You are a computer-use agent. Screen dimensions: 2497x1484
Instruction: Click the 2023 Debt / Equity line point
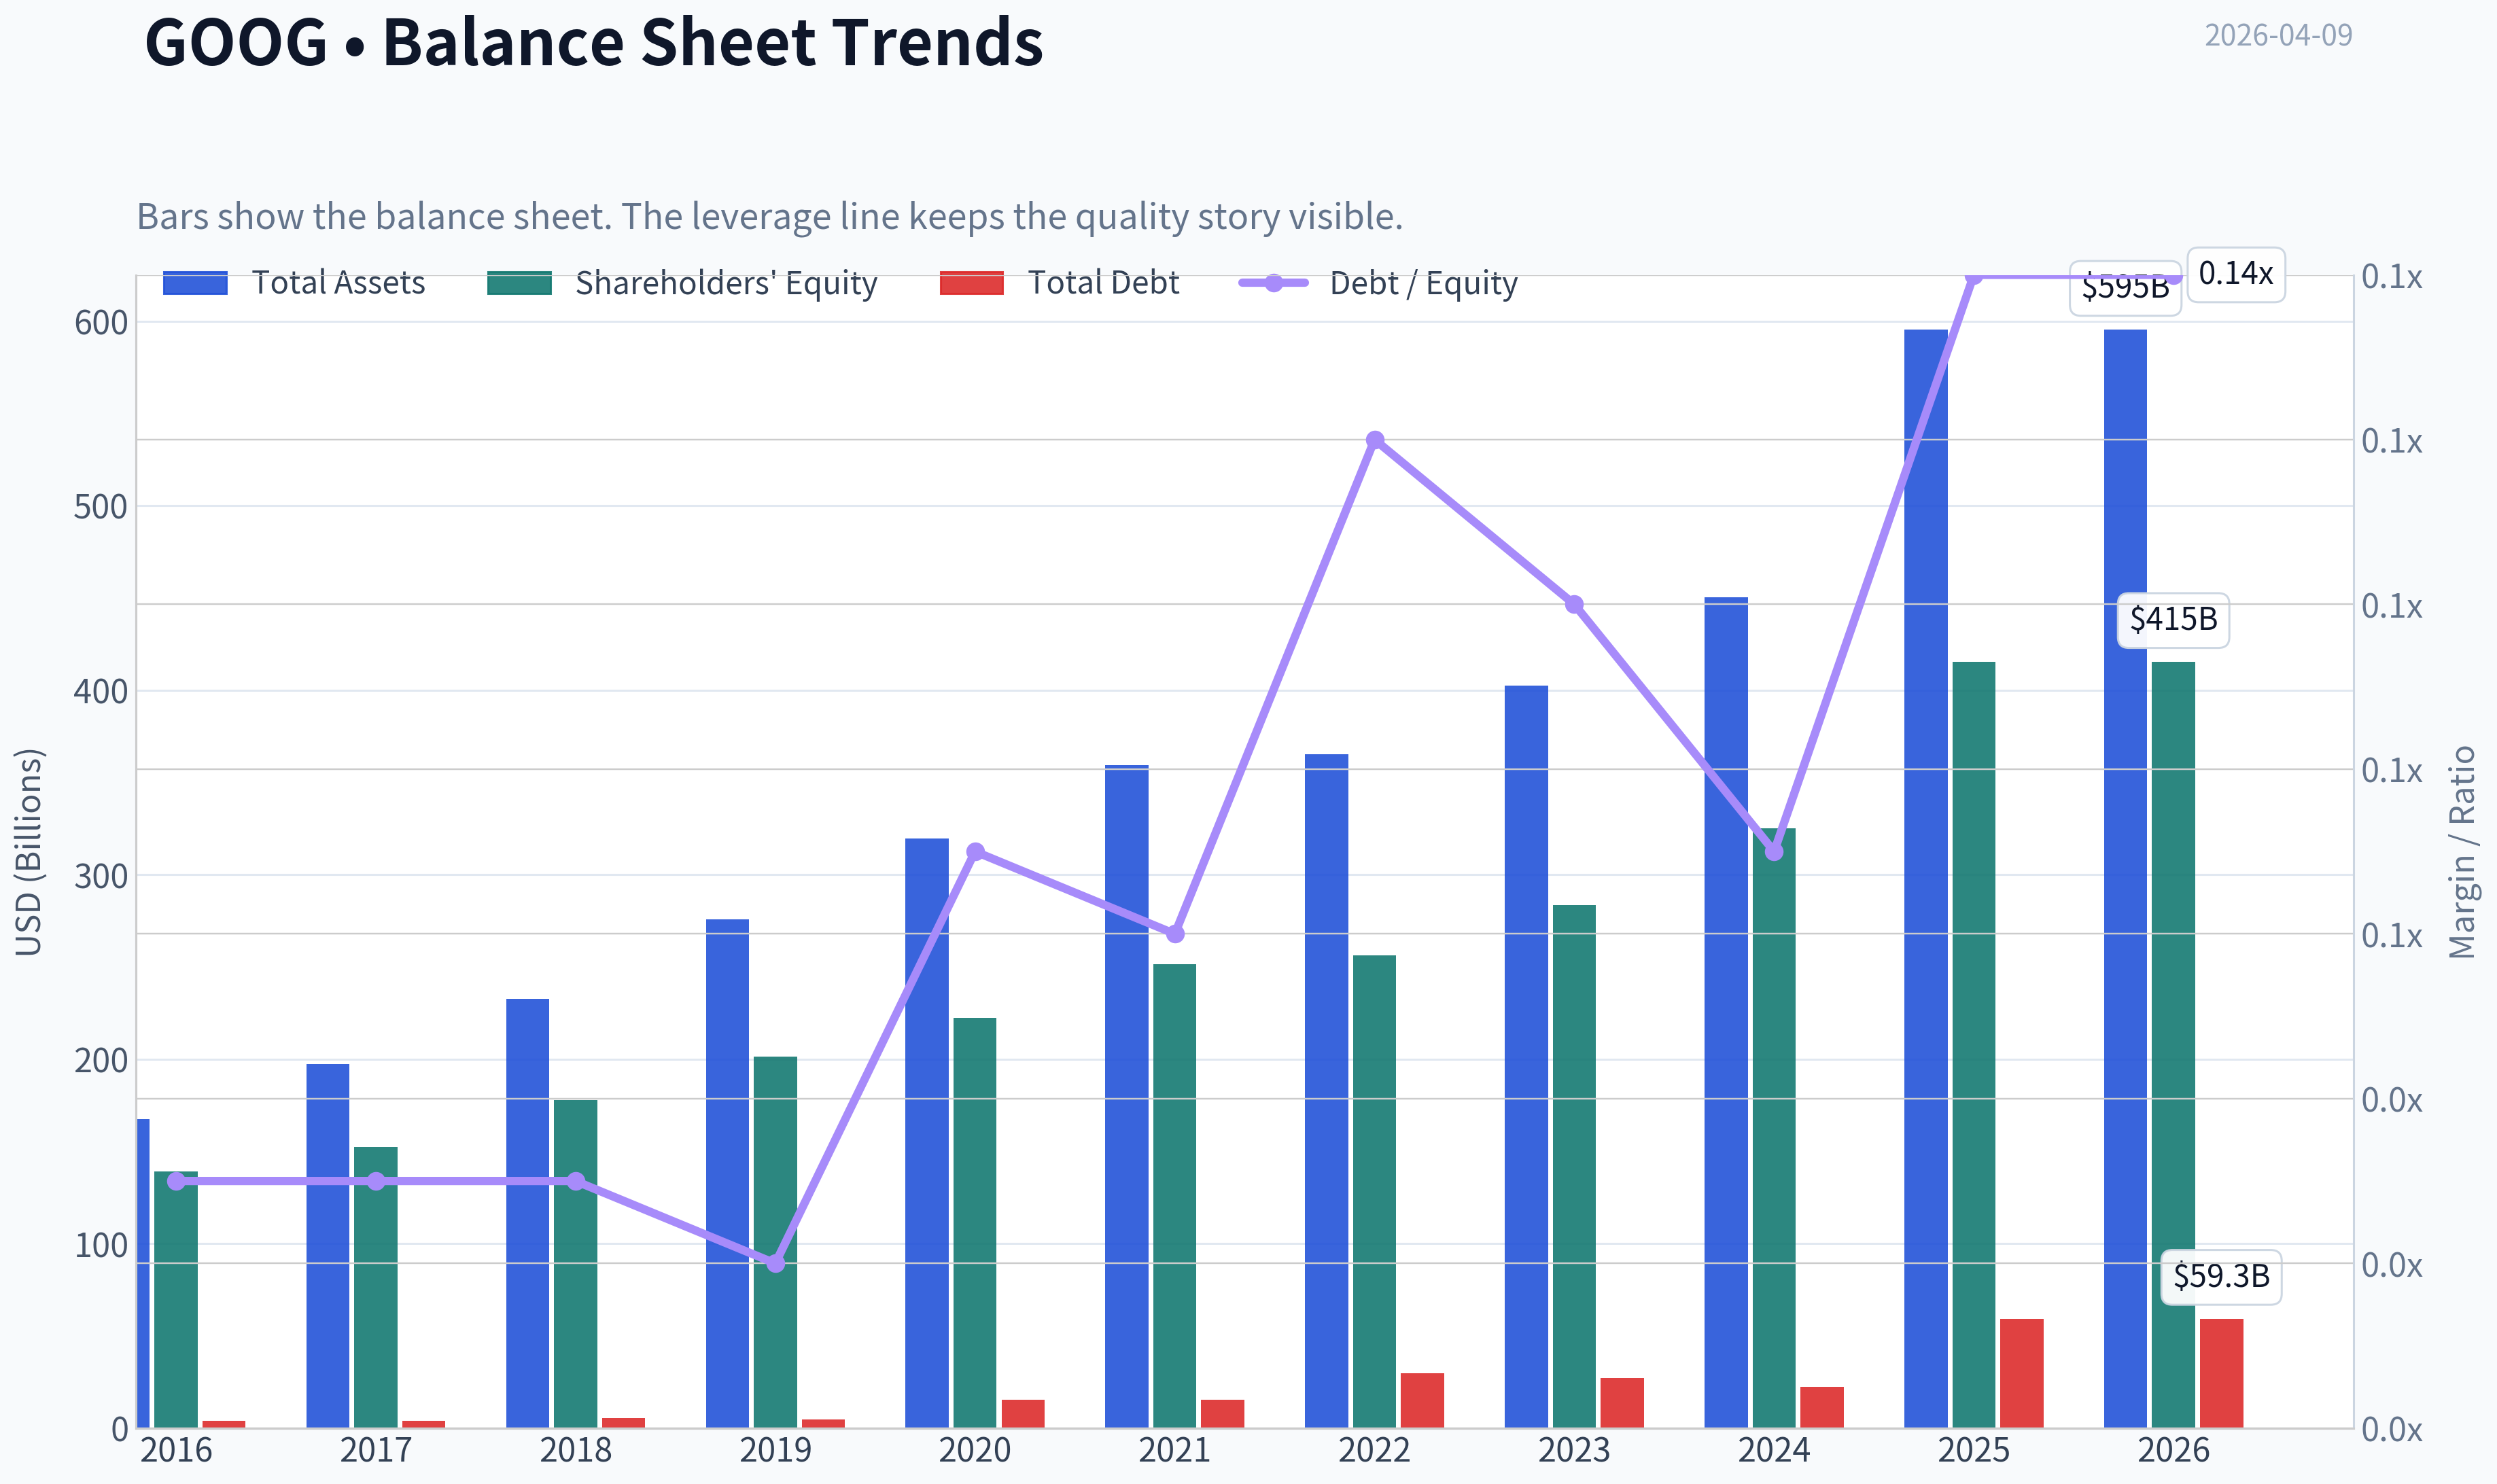1574,605
